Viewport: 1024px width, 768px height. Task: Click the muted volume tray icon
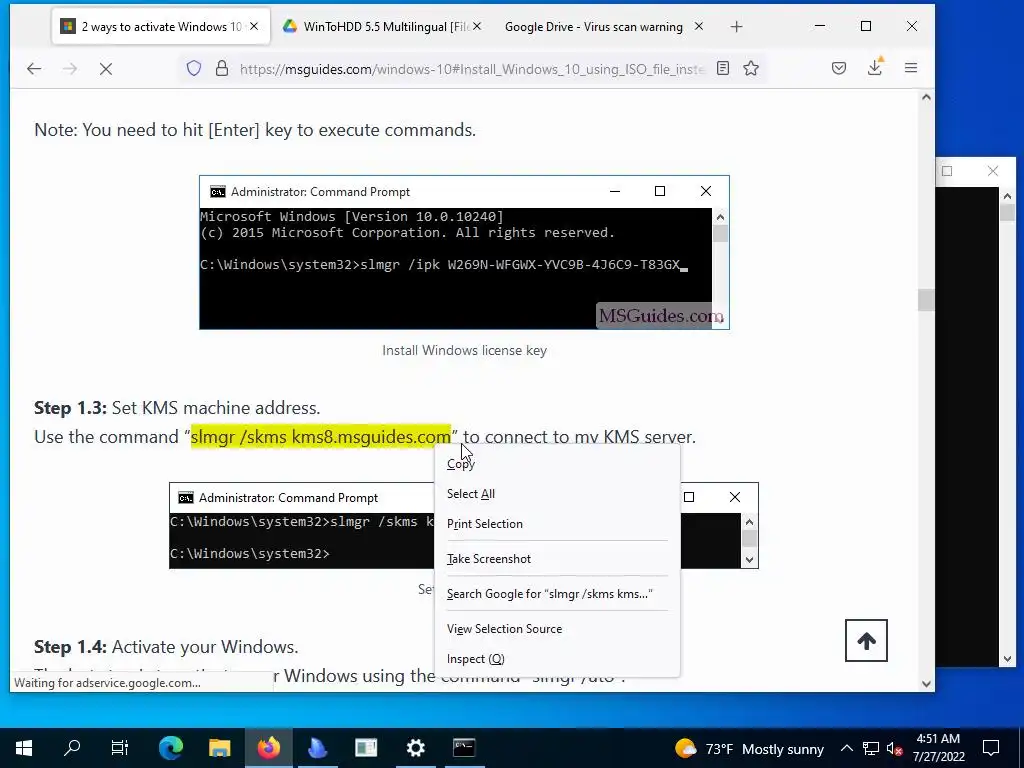tap(895, 748)
